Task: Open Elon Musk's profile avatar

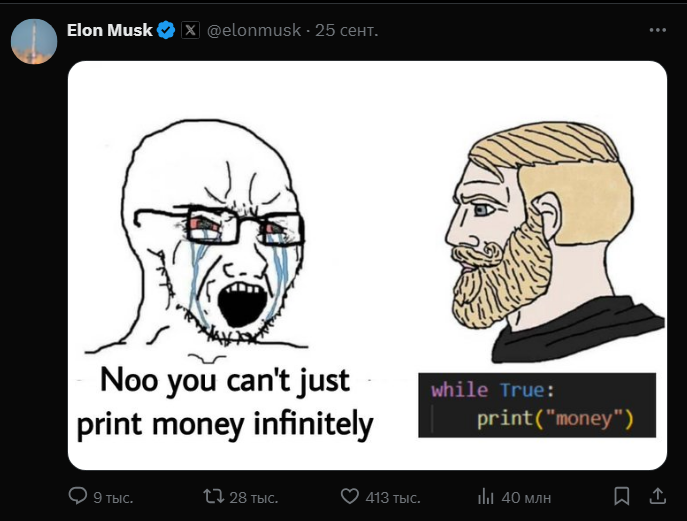Action: pos(33,41)
